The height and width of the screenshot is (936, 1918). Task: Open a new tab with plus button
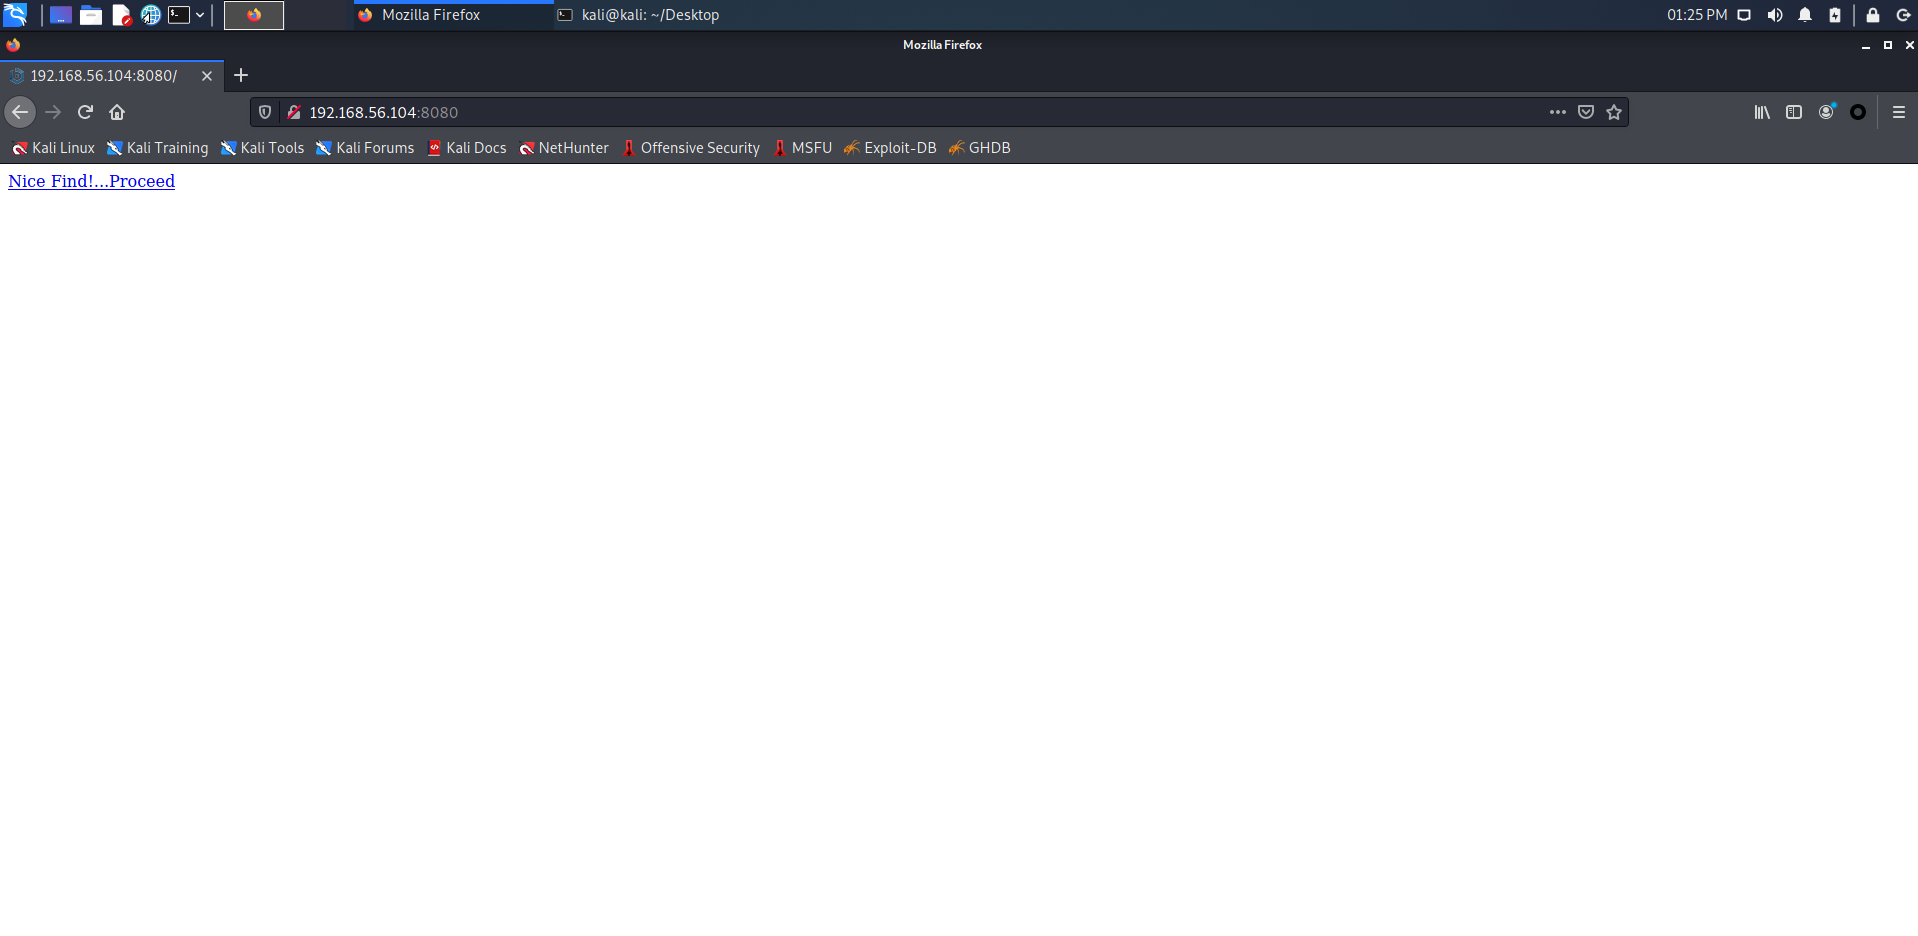241,76
